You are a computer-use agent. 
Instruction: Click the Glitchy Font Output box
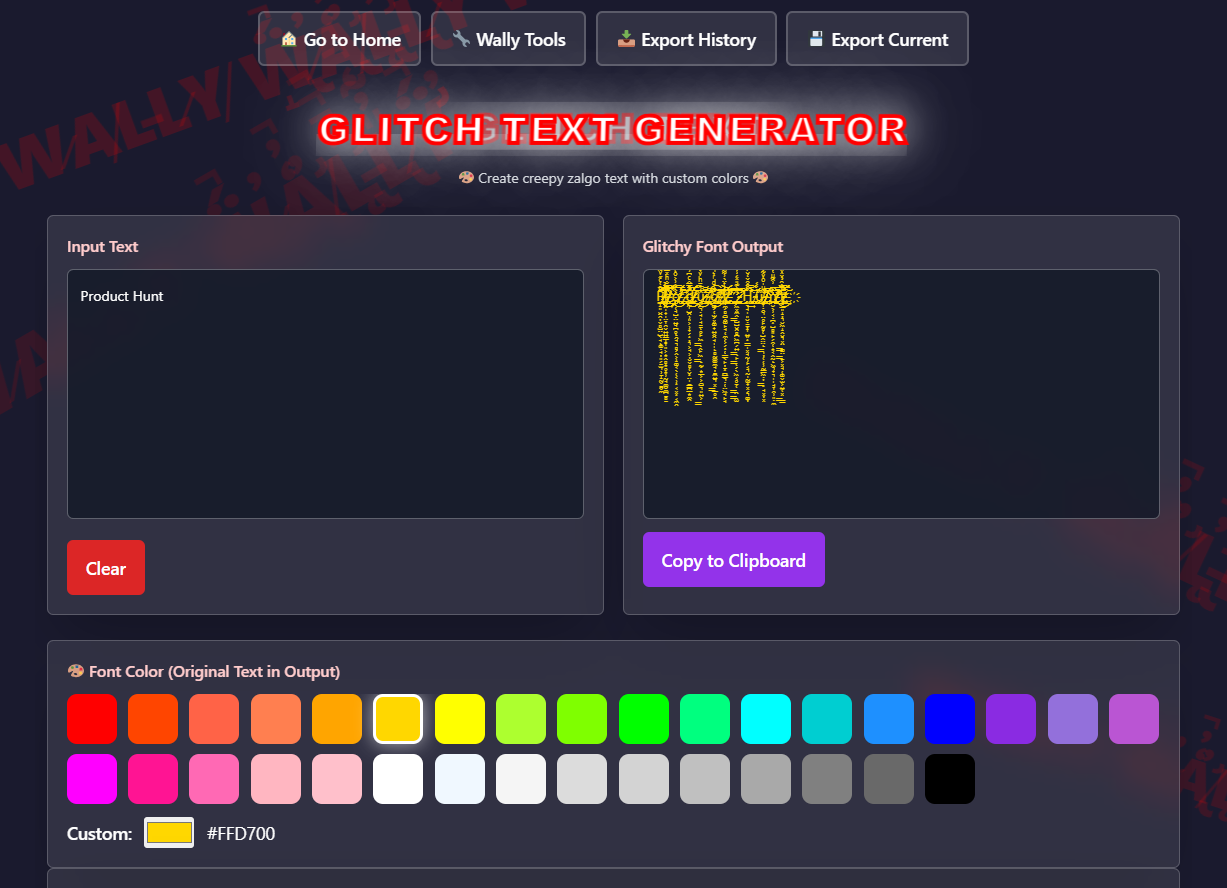point(901,394)
